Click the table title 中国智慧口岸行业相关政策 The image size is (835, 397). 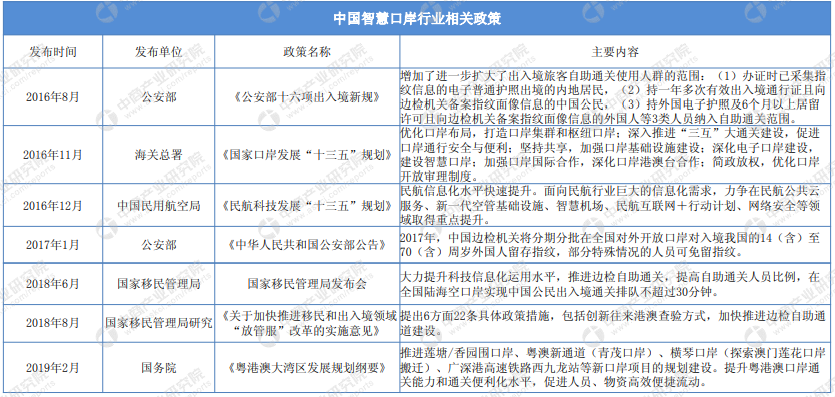417,19
